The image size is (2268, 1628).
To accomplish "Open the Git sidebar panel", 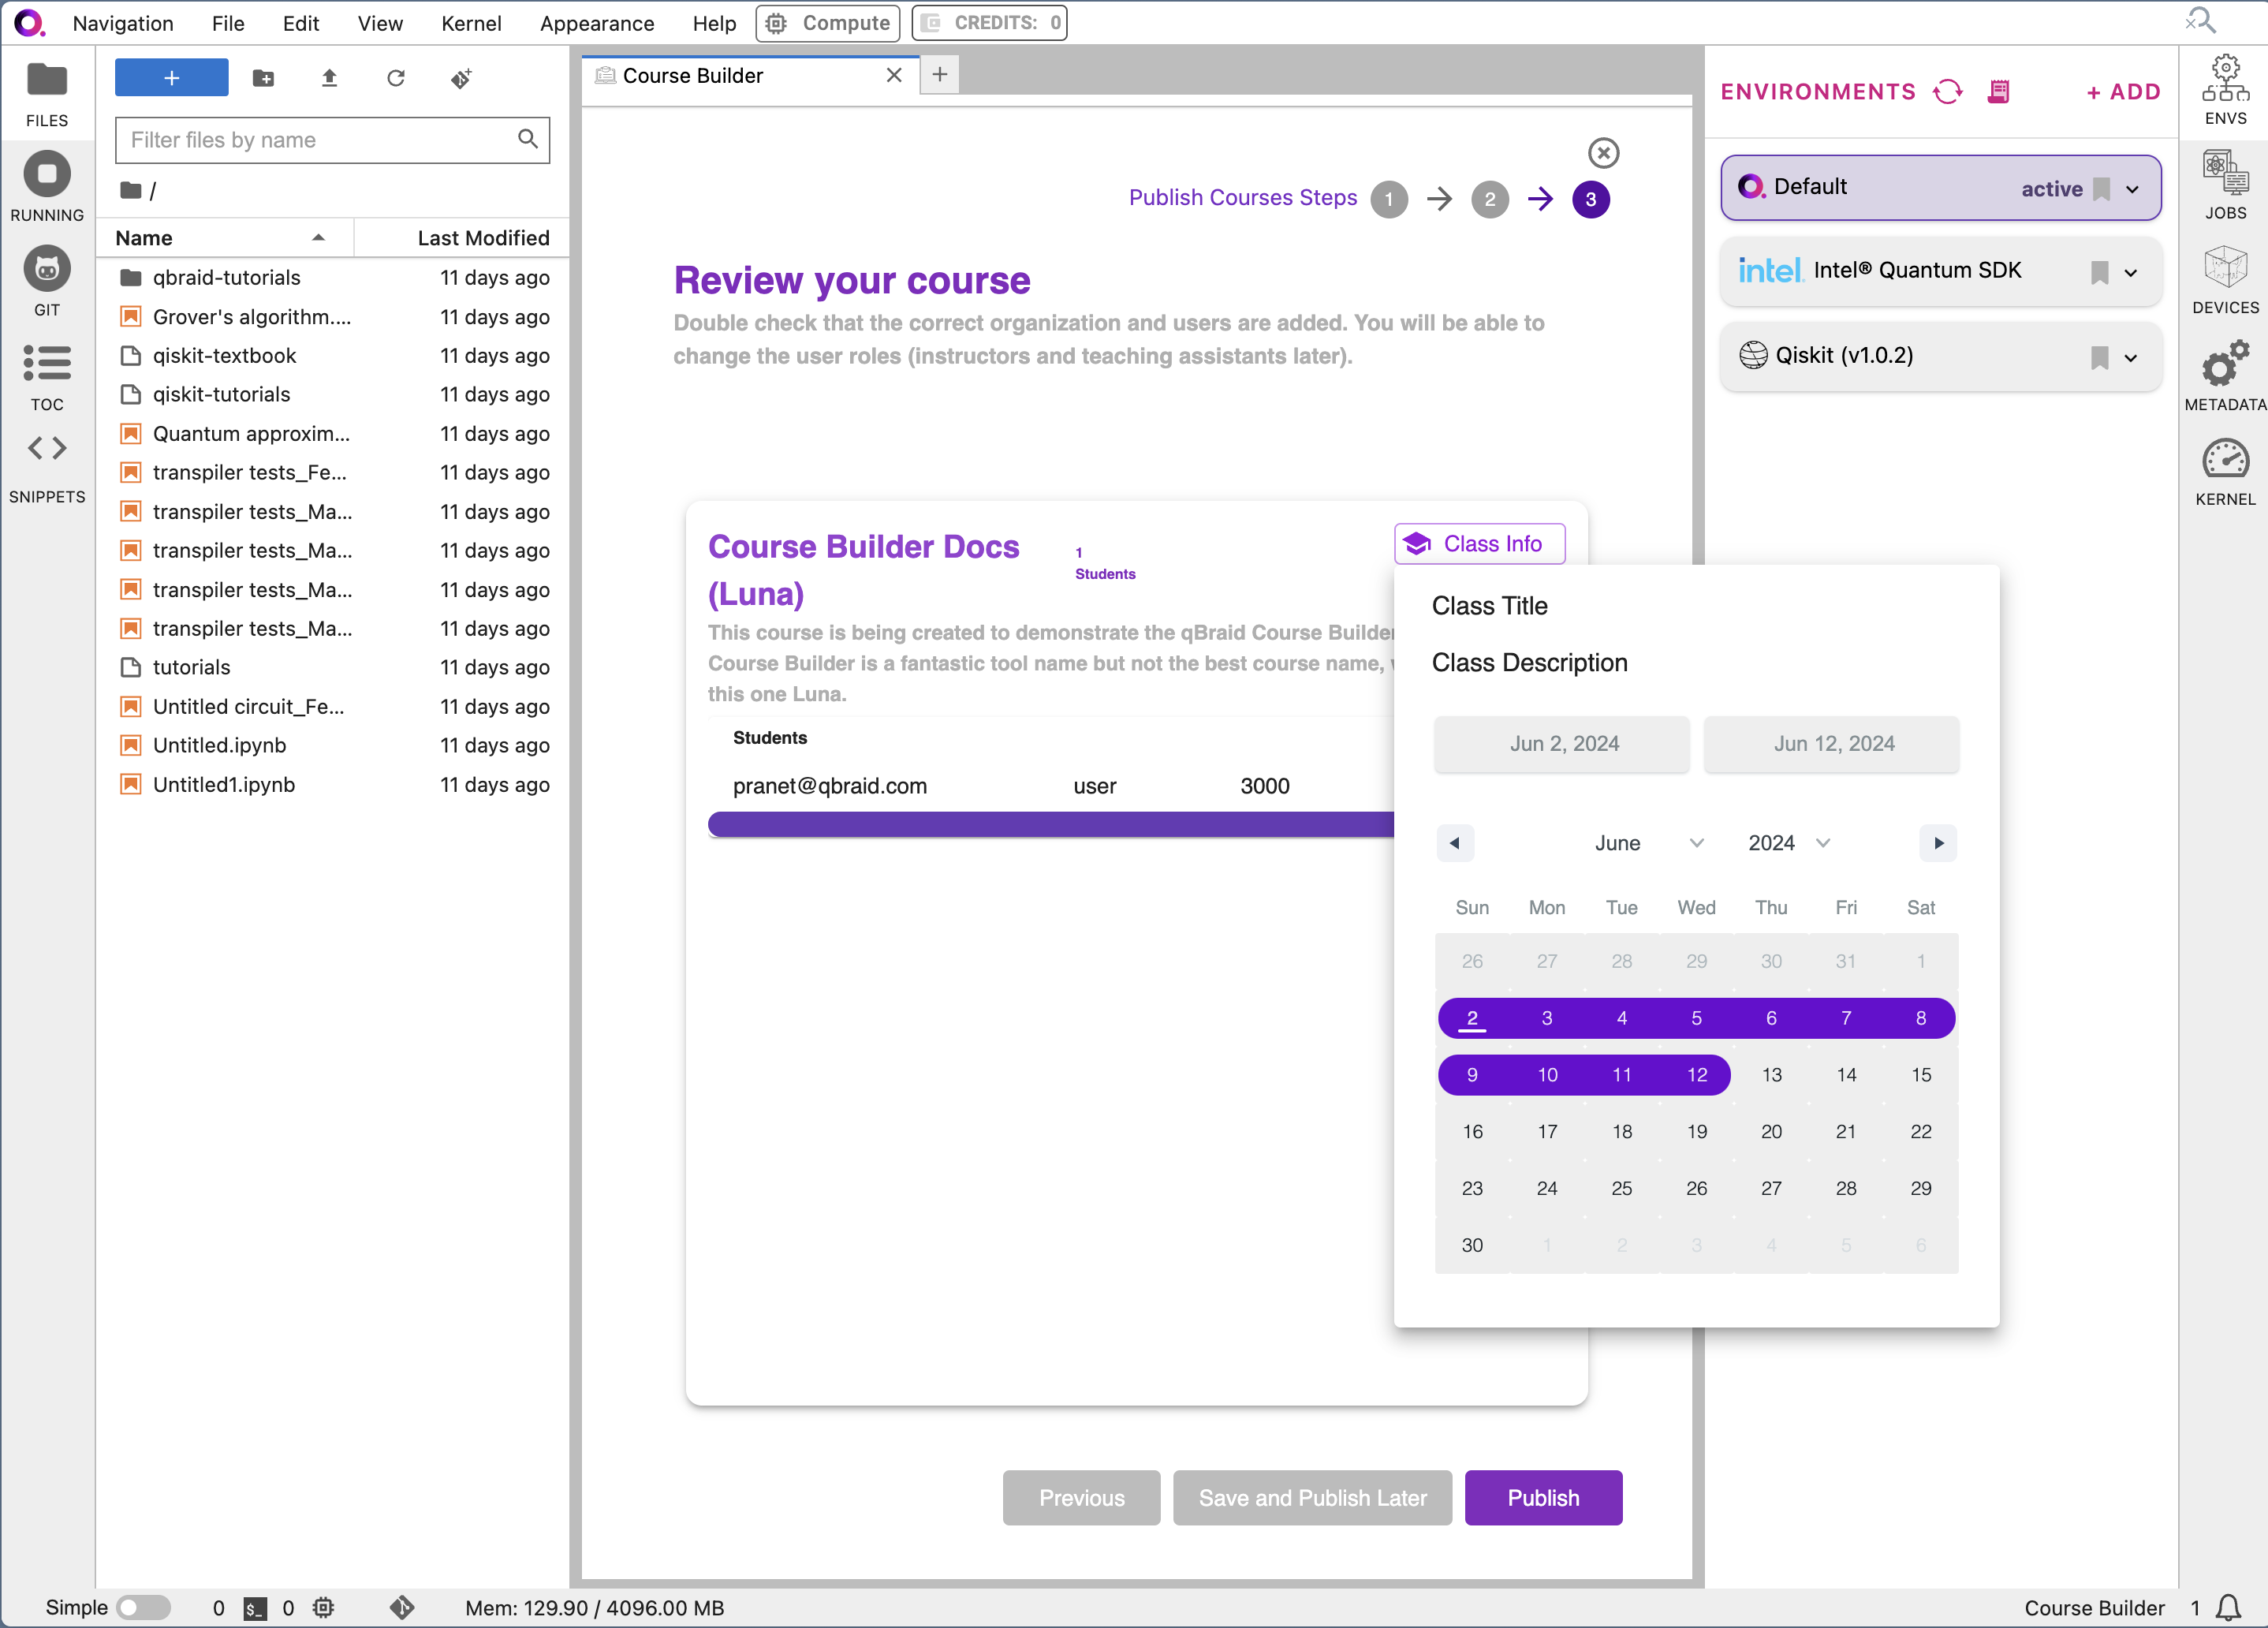I will click(47, 281).
